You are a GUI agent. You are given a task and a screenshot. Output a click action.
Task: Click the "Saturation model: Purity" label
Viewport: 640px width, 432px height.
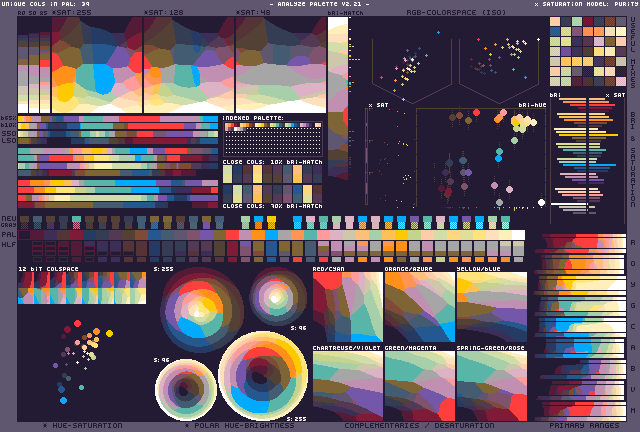click(587, 4)
